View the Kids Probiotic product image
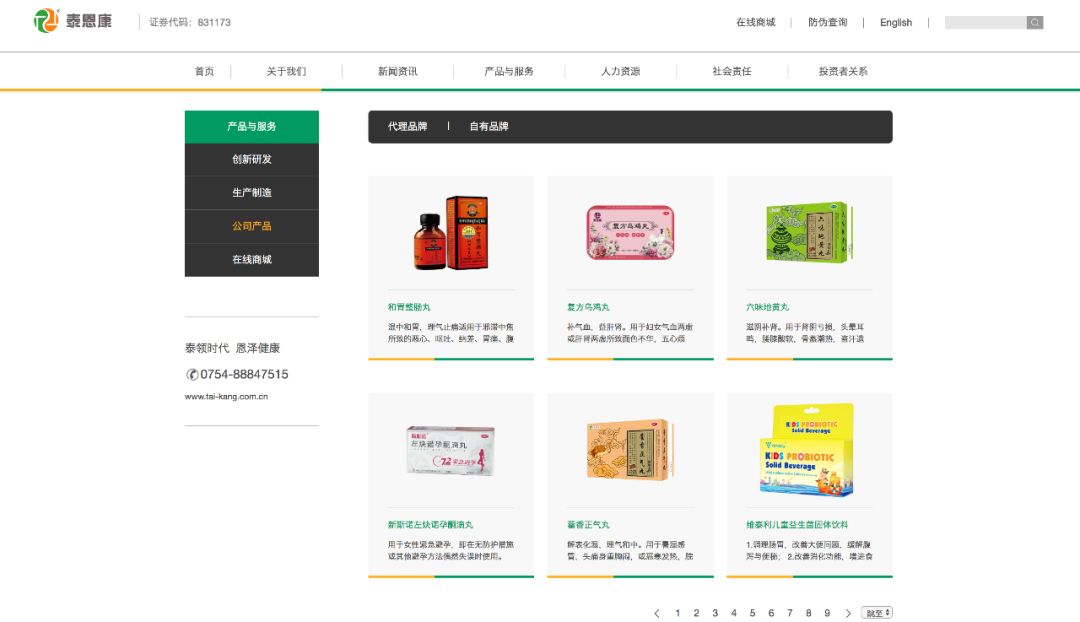 click(x=809, y=450)
